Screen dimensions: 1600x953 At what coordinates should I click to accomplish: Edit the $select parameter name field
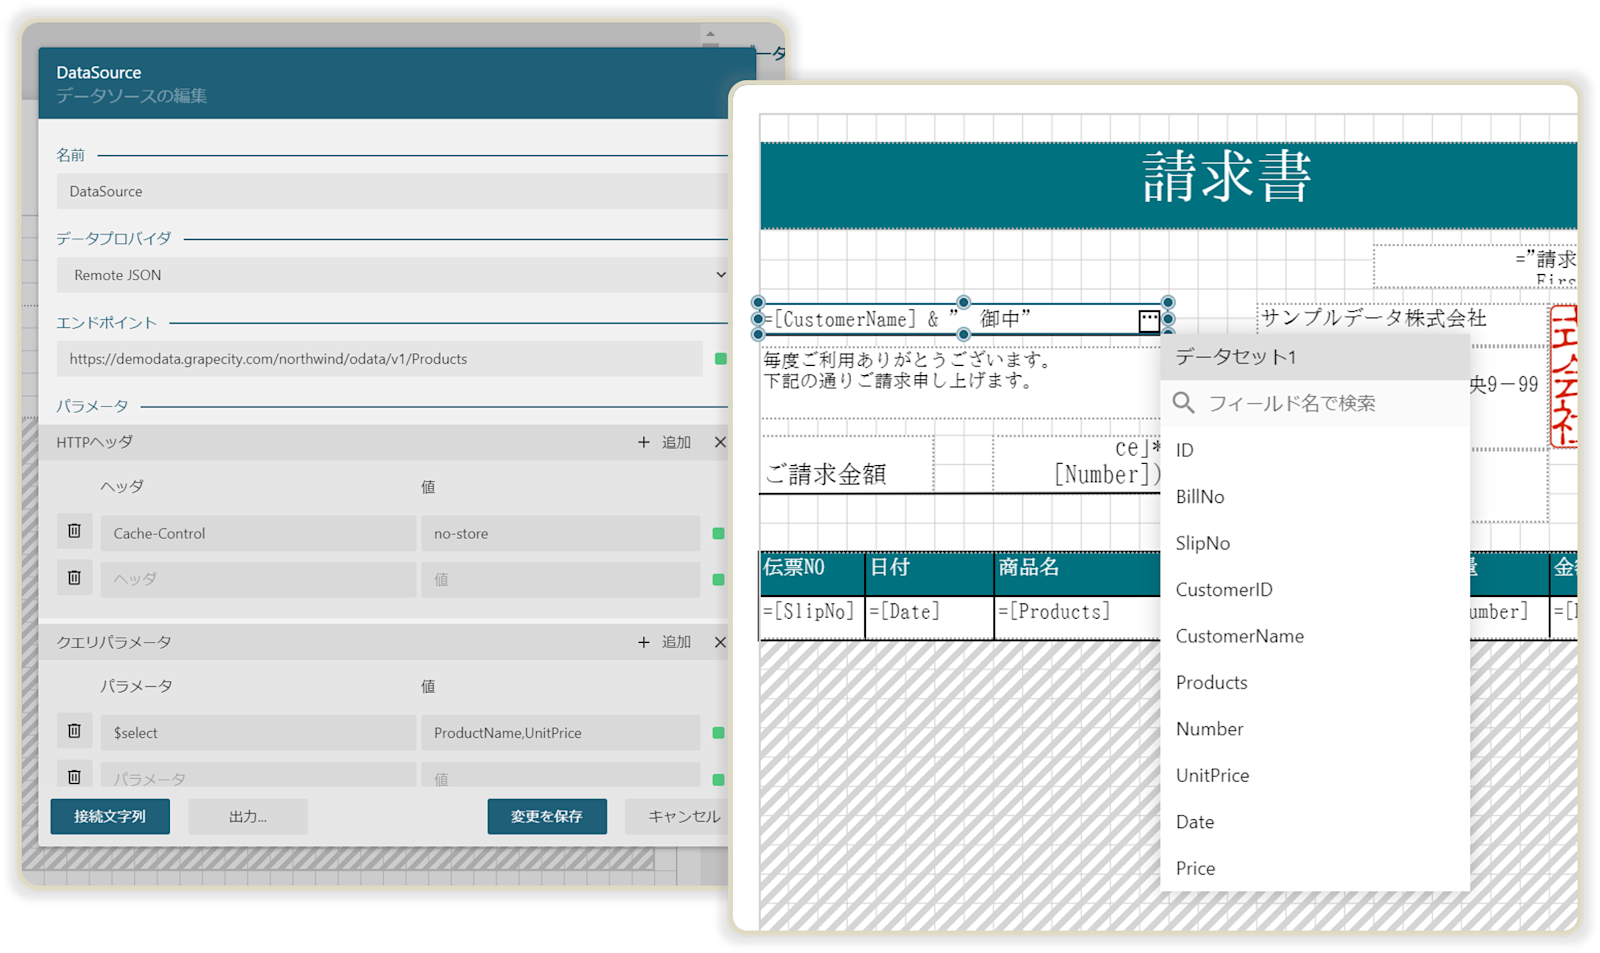[258, 733]
